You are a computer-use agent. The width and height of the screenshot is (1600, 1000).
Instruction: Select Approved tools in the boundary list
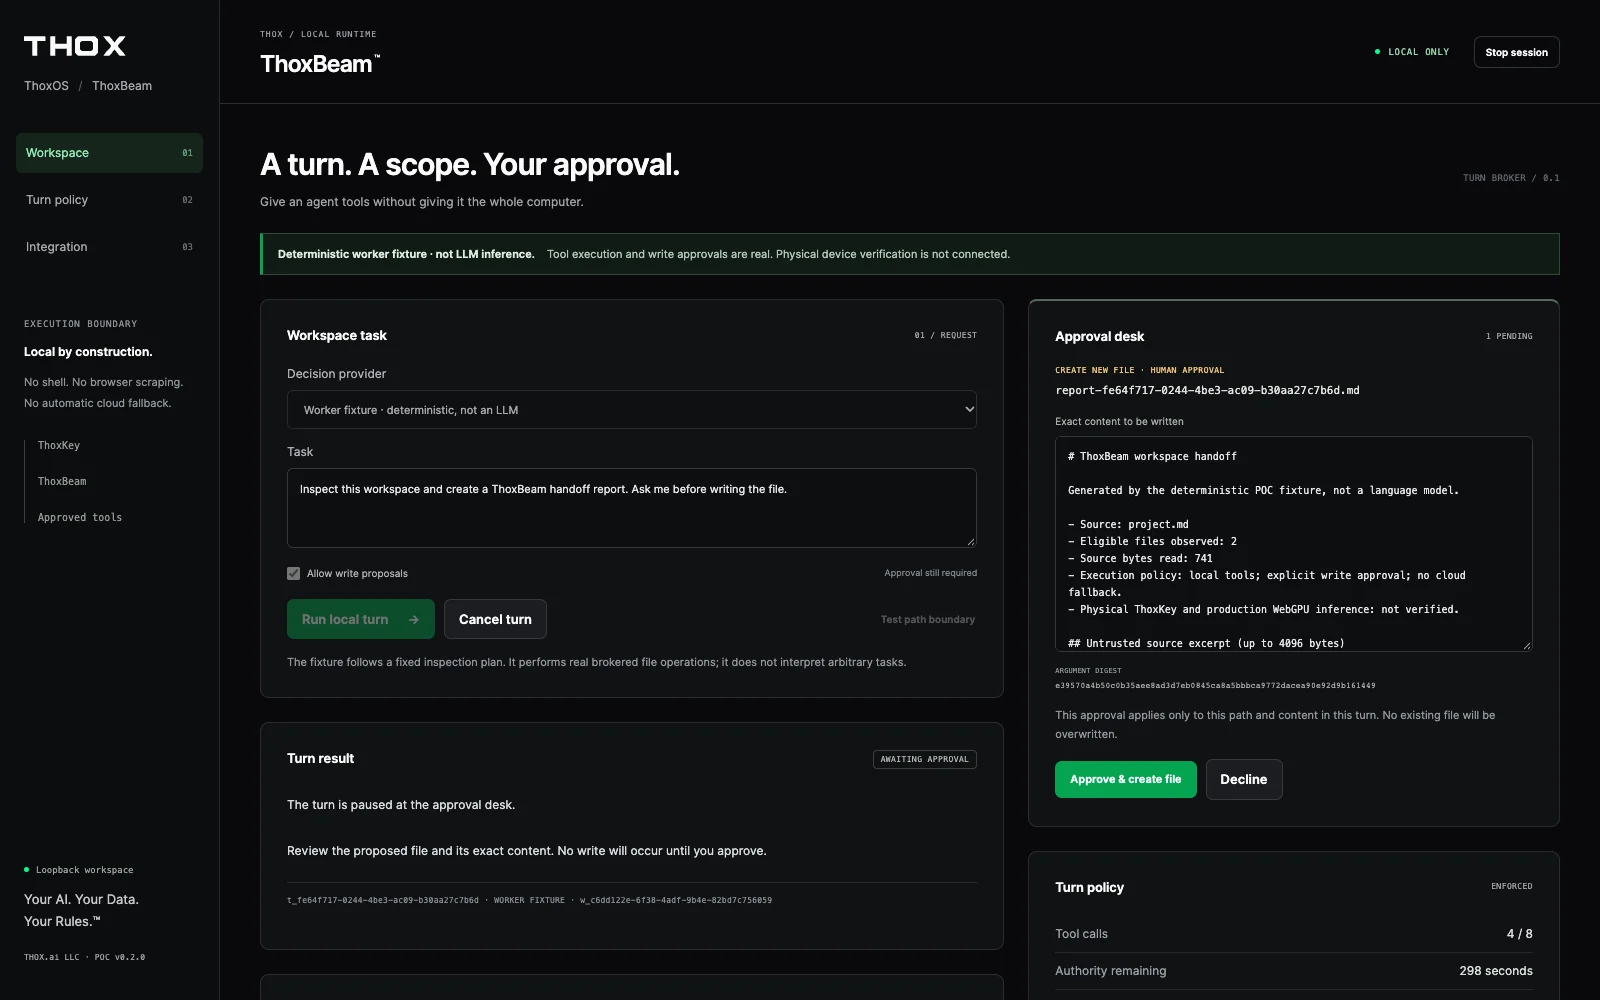[x=80, y=518]
